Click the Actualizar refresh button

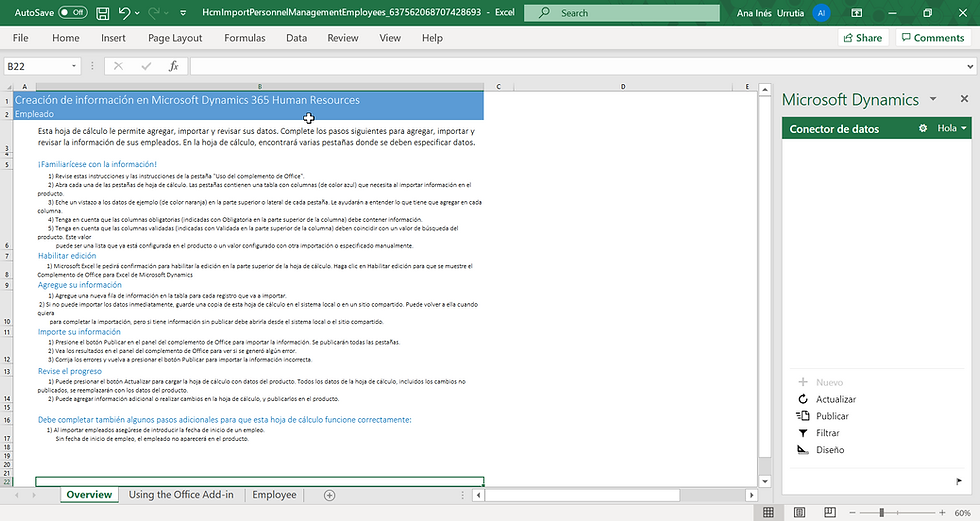827,399
